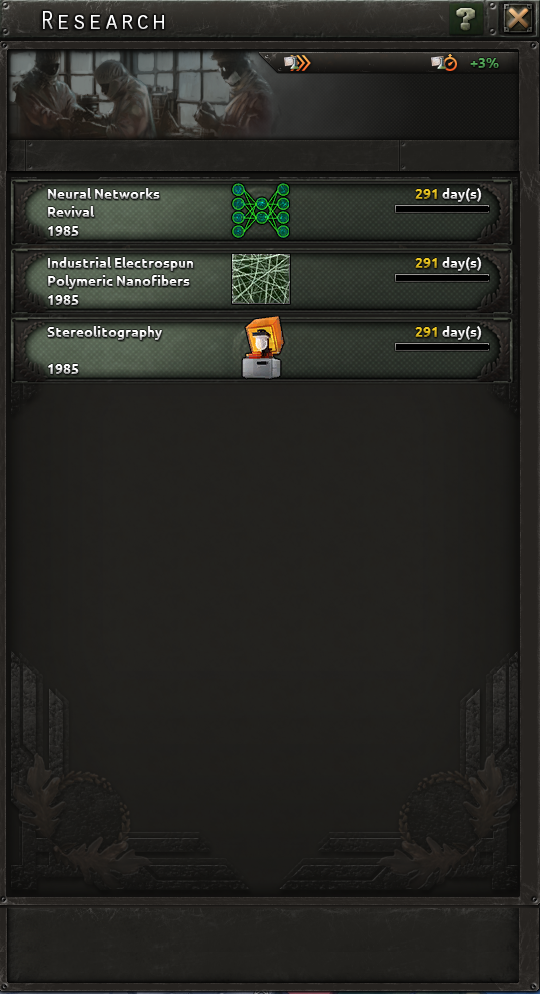Viewport: 540px width, 994px height.
Task: Select the Industrial Electrospun Polymeric Nanofibers title
Action: pyautogui.click(x=120, y=272)
